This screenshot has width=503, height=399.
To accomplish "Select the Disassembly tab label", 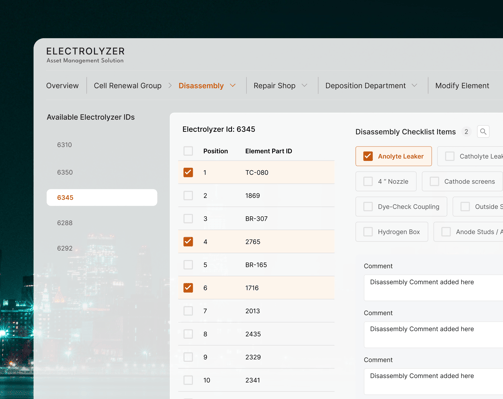I will point(201,86).
